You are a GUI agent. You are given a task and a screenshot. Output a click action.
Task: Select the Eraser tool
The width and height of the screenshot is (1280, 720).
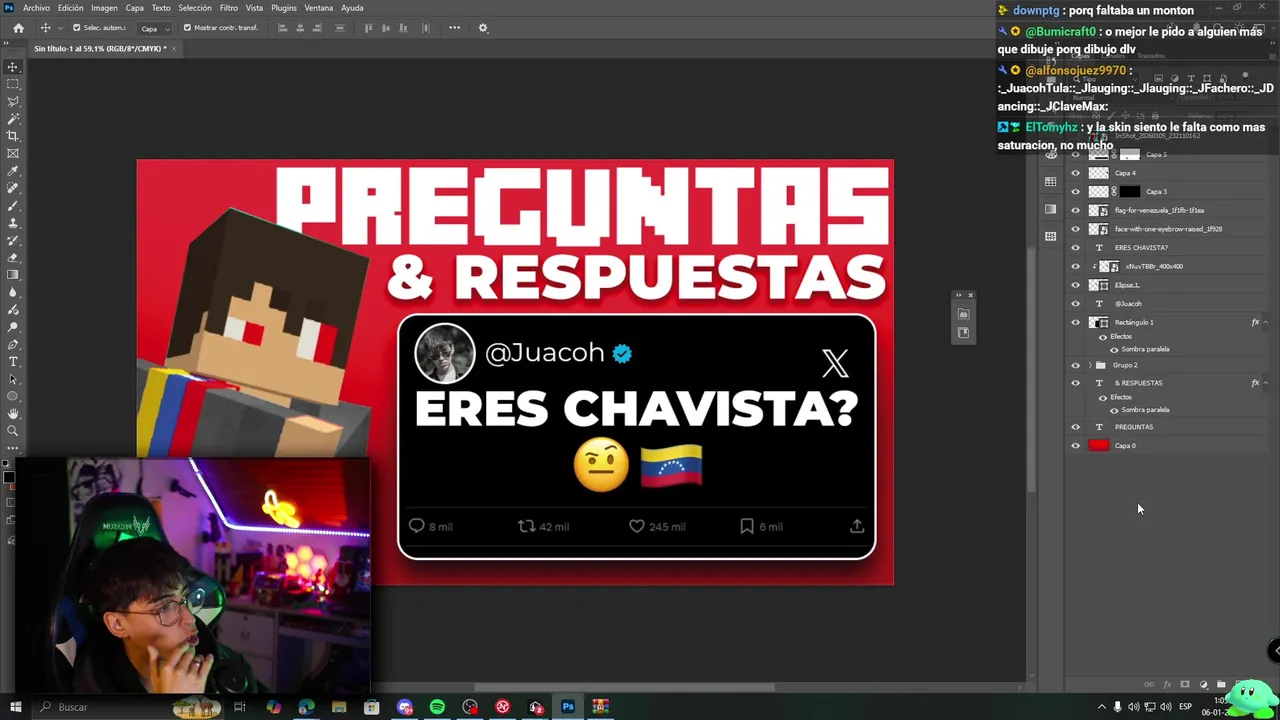point(13,258)
